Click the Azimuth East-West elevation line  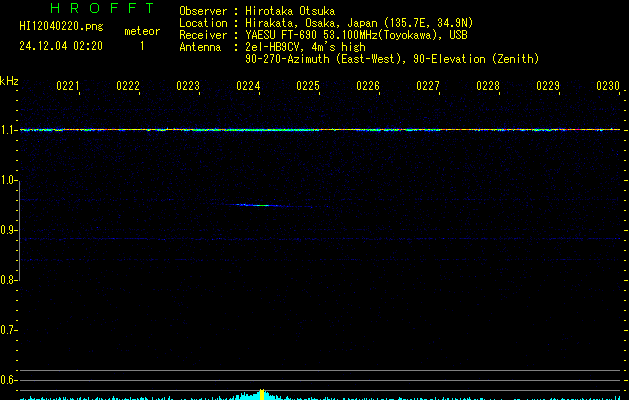pos(392,59)
